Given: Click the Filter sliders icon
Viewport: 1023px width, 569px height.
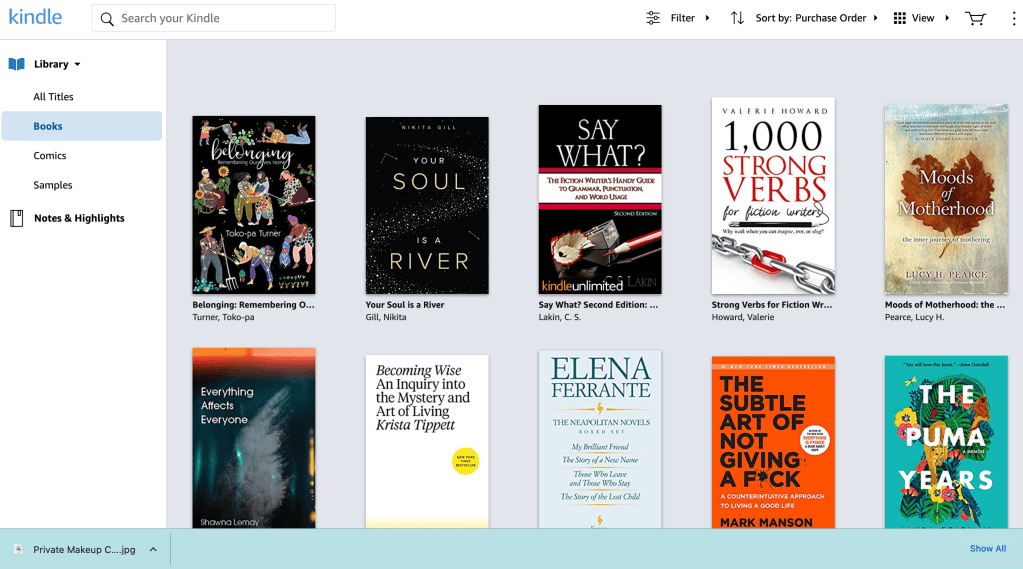Looking at the screenshot, I should click(653, 18).
